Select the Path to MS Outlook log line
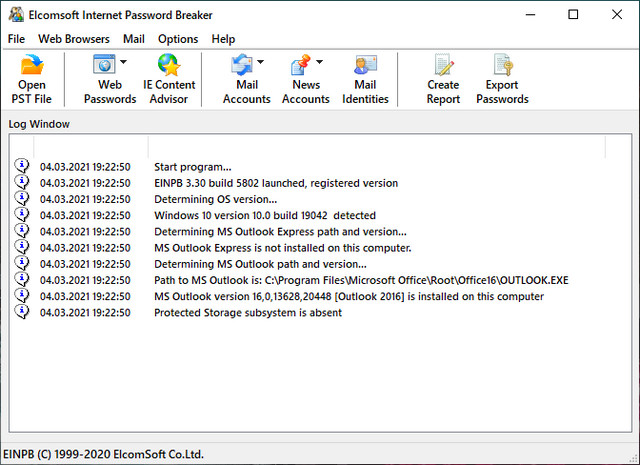The image size is (640, 465). [x=360, y=280]
